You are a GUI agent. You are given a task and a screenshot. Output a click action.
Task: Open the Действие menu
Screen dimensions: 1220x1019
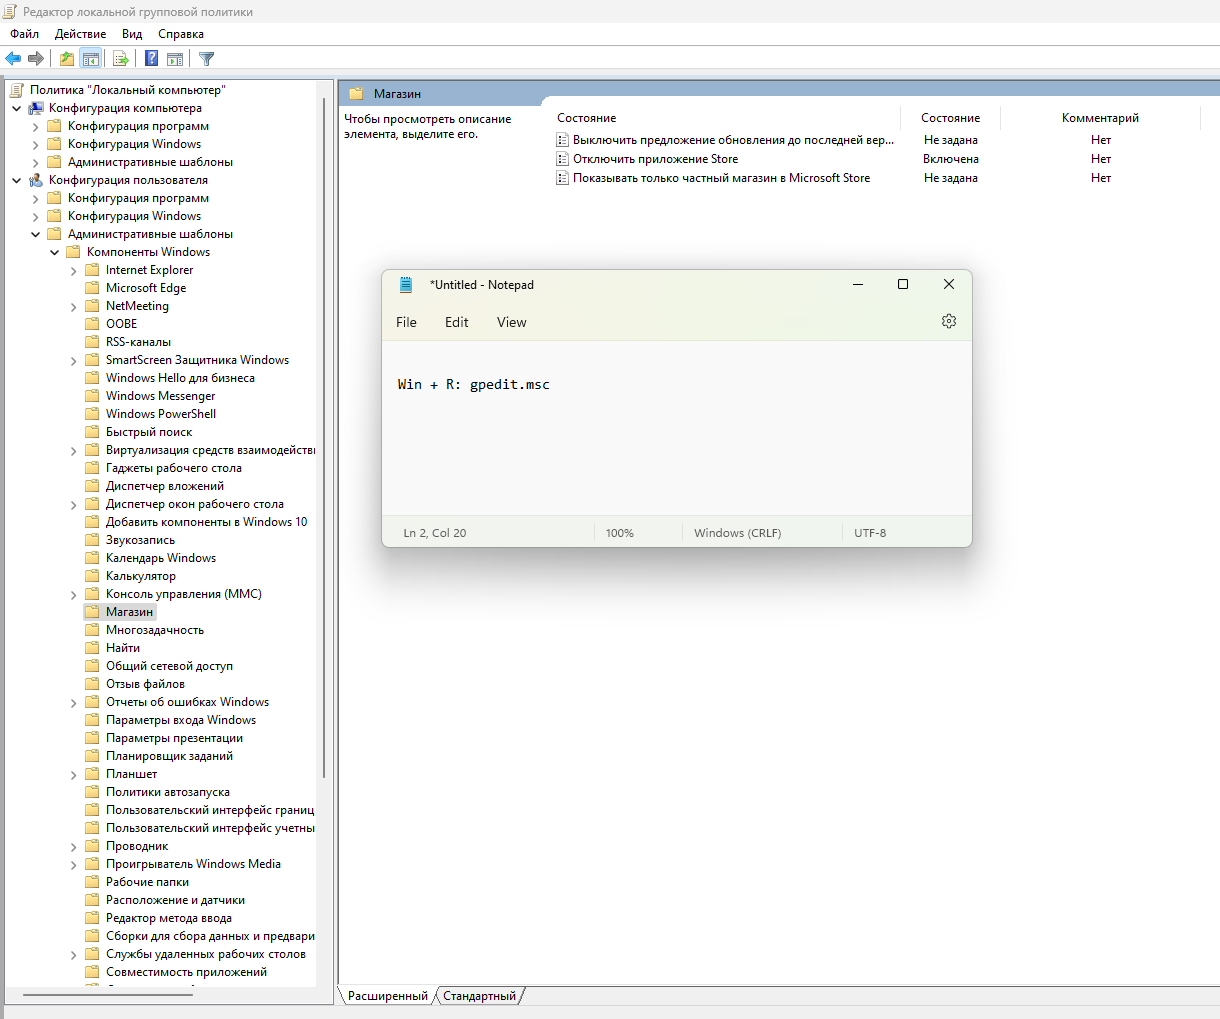80,34
